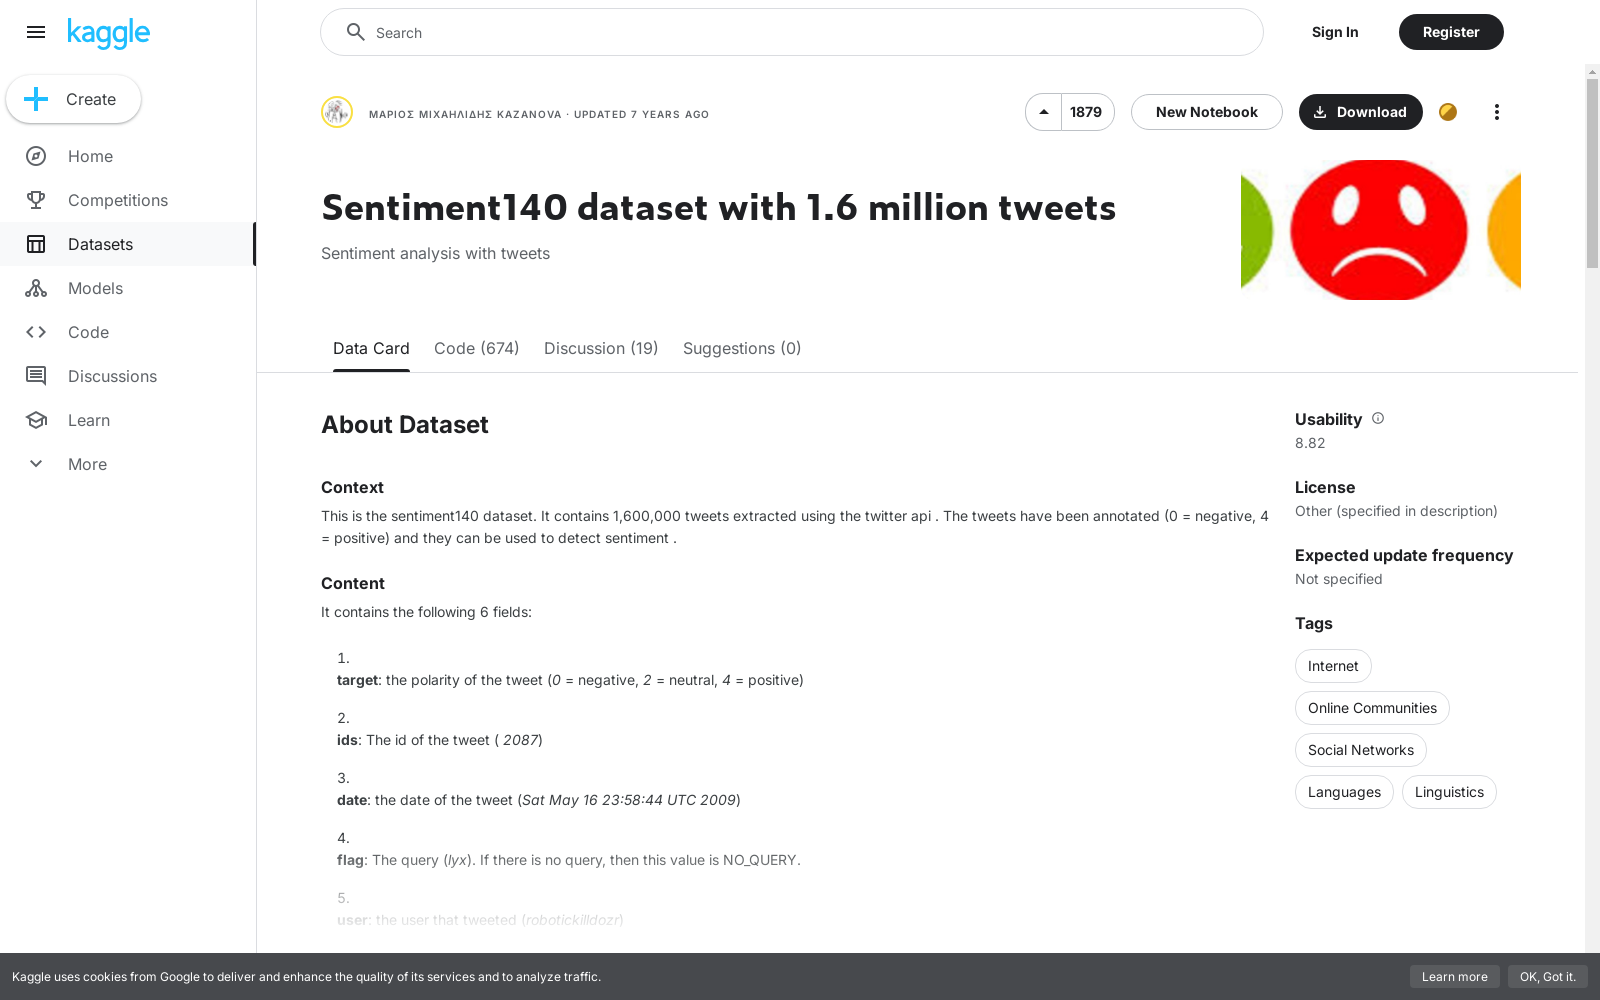Click the usability score 8.82
This screenshot has height=1000, width=1600.
(x=1310, y=443)
